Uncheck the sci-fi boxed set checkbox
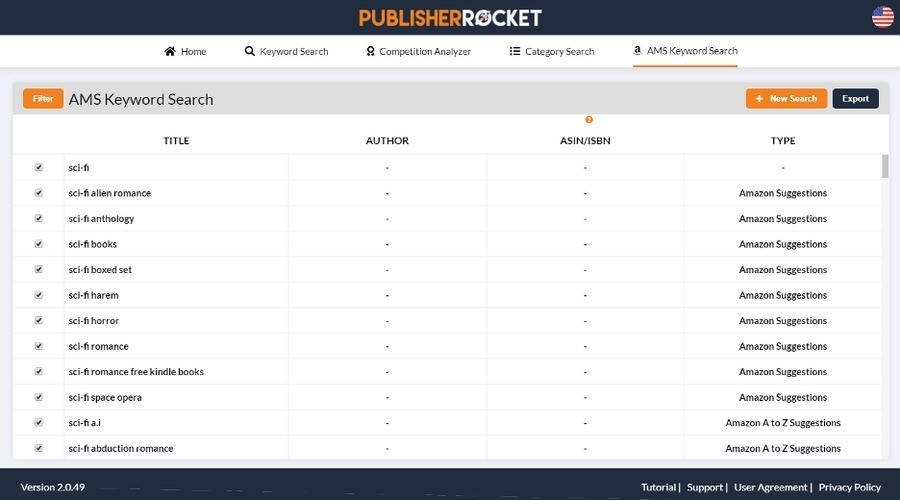Viewport: 900px width, 500px height. click(x=38, y=269)
